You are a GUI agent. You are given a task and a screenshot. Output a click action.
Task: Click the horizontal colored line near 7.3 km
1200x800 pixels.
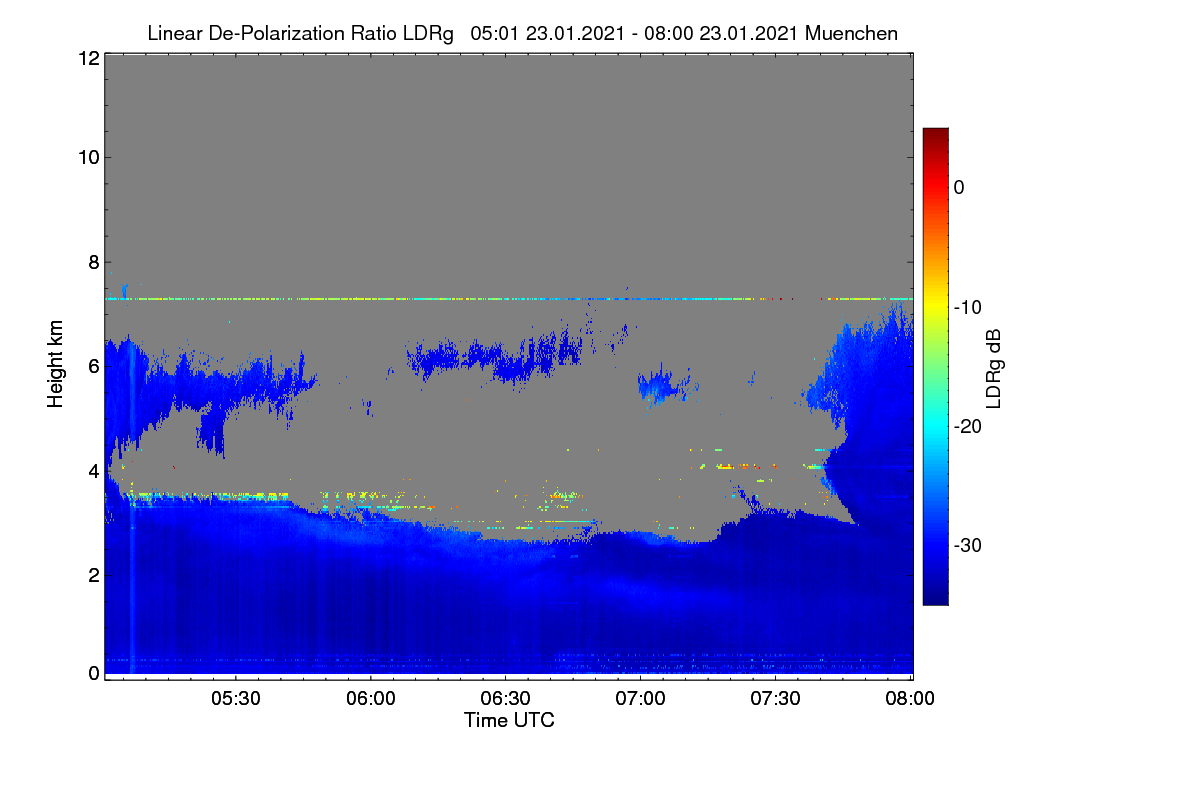point(509,298)
